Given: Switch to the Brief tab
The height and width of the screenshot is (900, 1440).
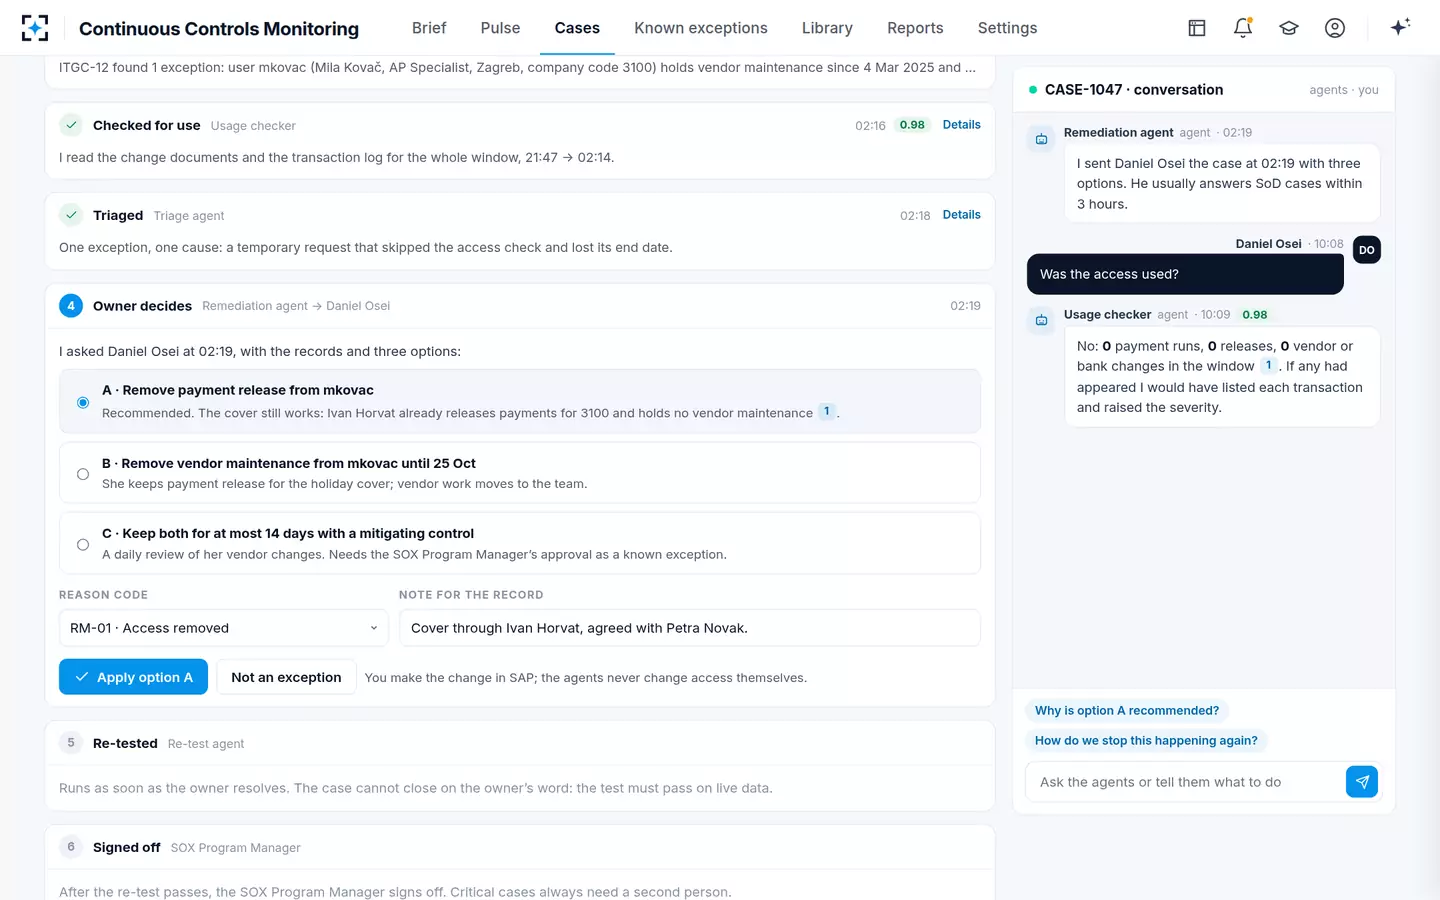Looking at the screenshot, I should point(429,28).
